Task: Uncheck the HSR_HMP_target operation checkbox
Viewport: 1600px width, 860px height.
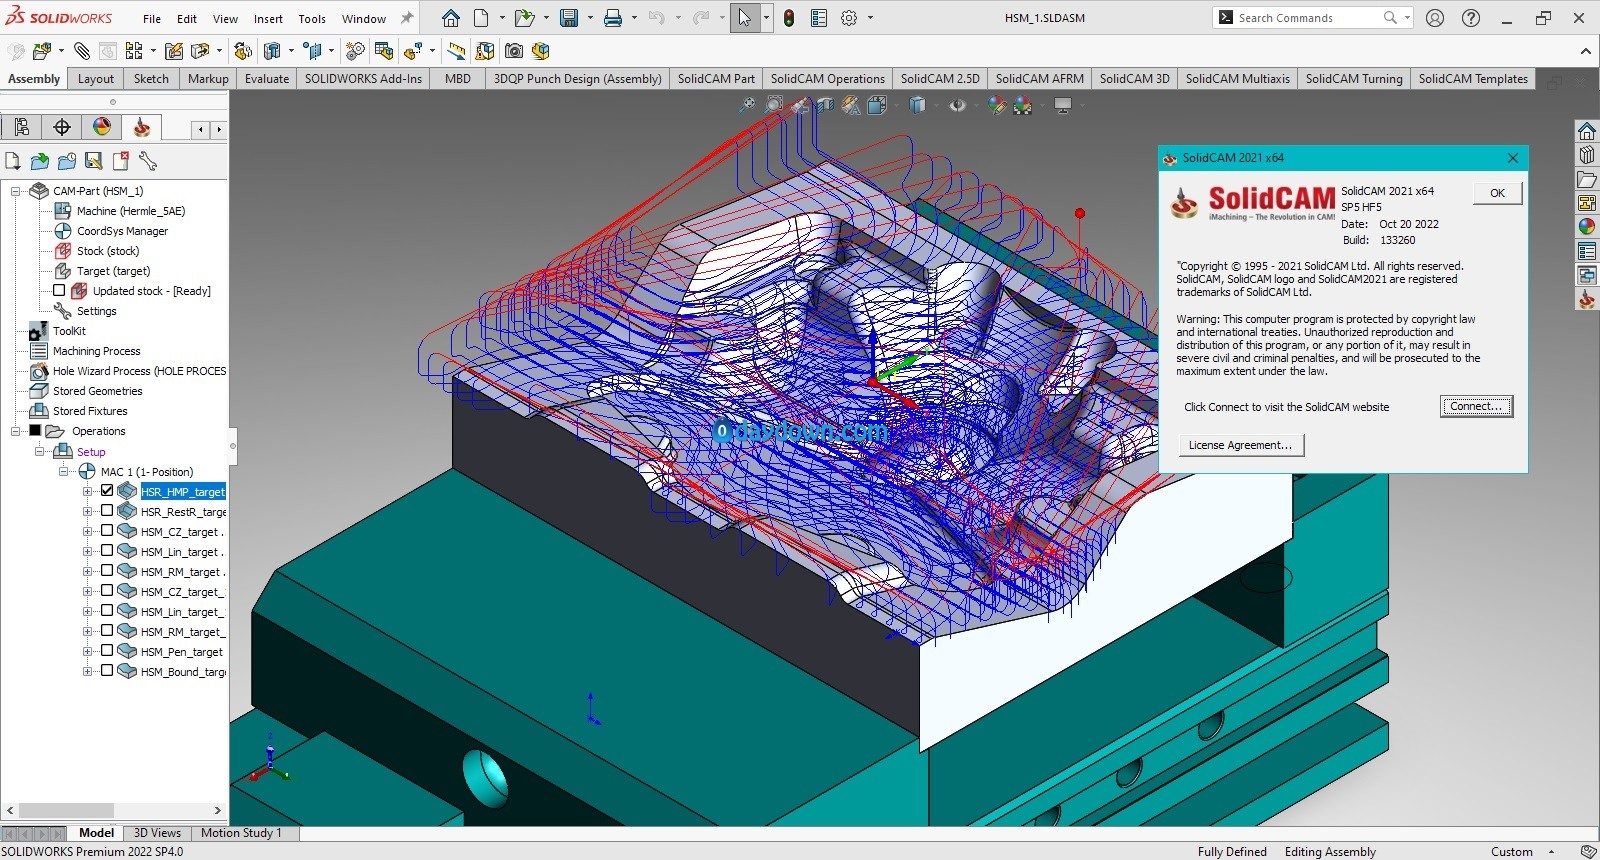Action: [107, 491]
